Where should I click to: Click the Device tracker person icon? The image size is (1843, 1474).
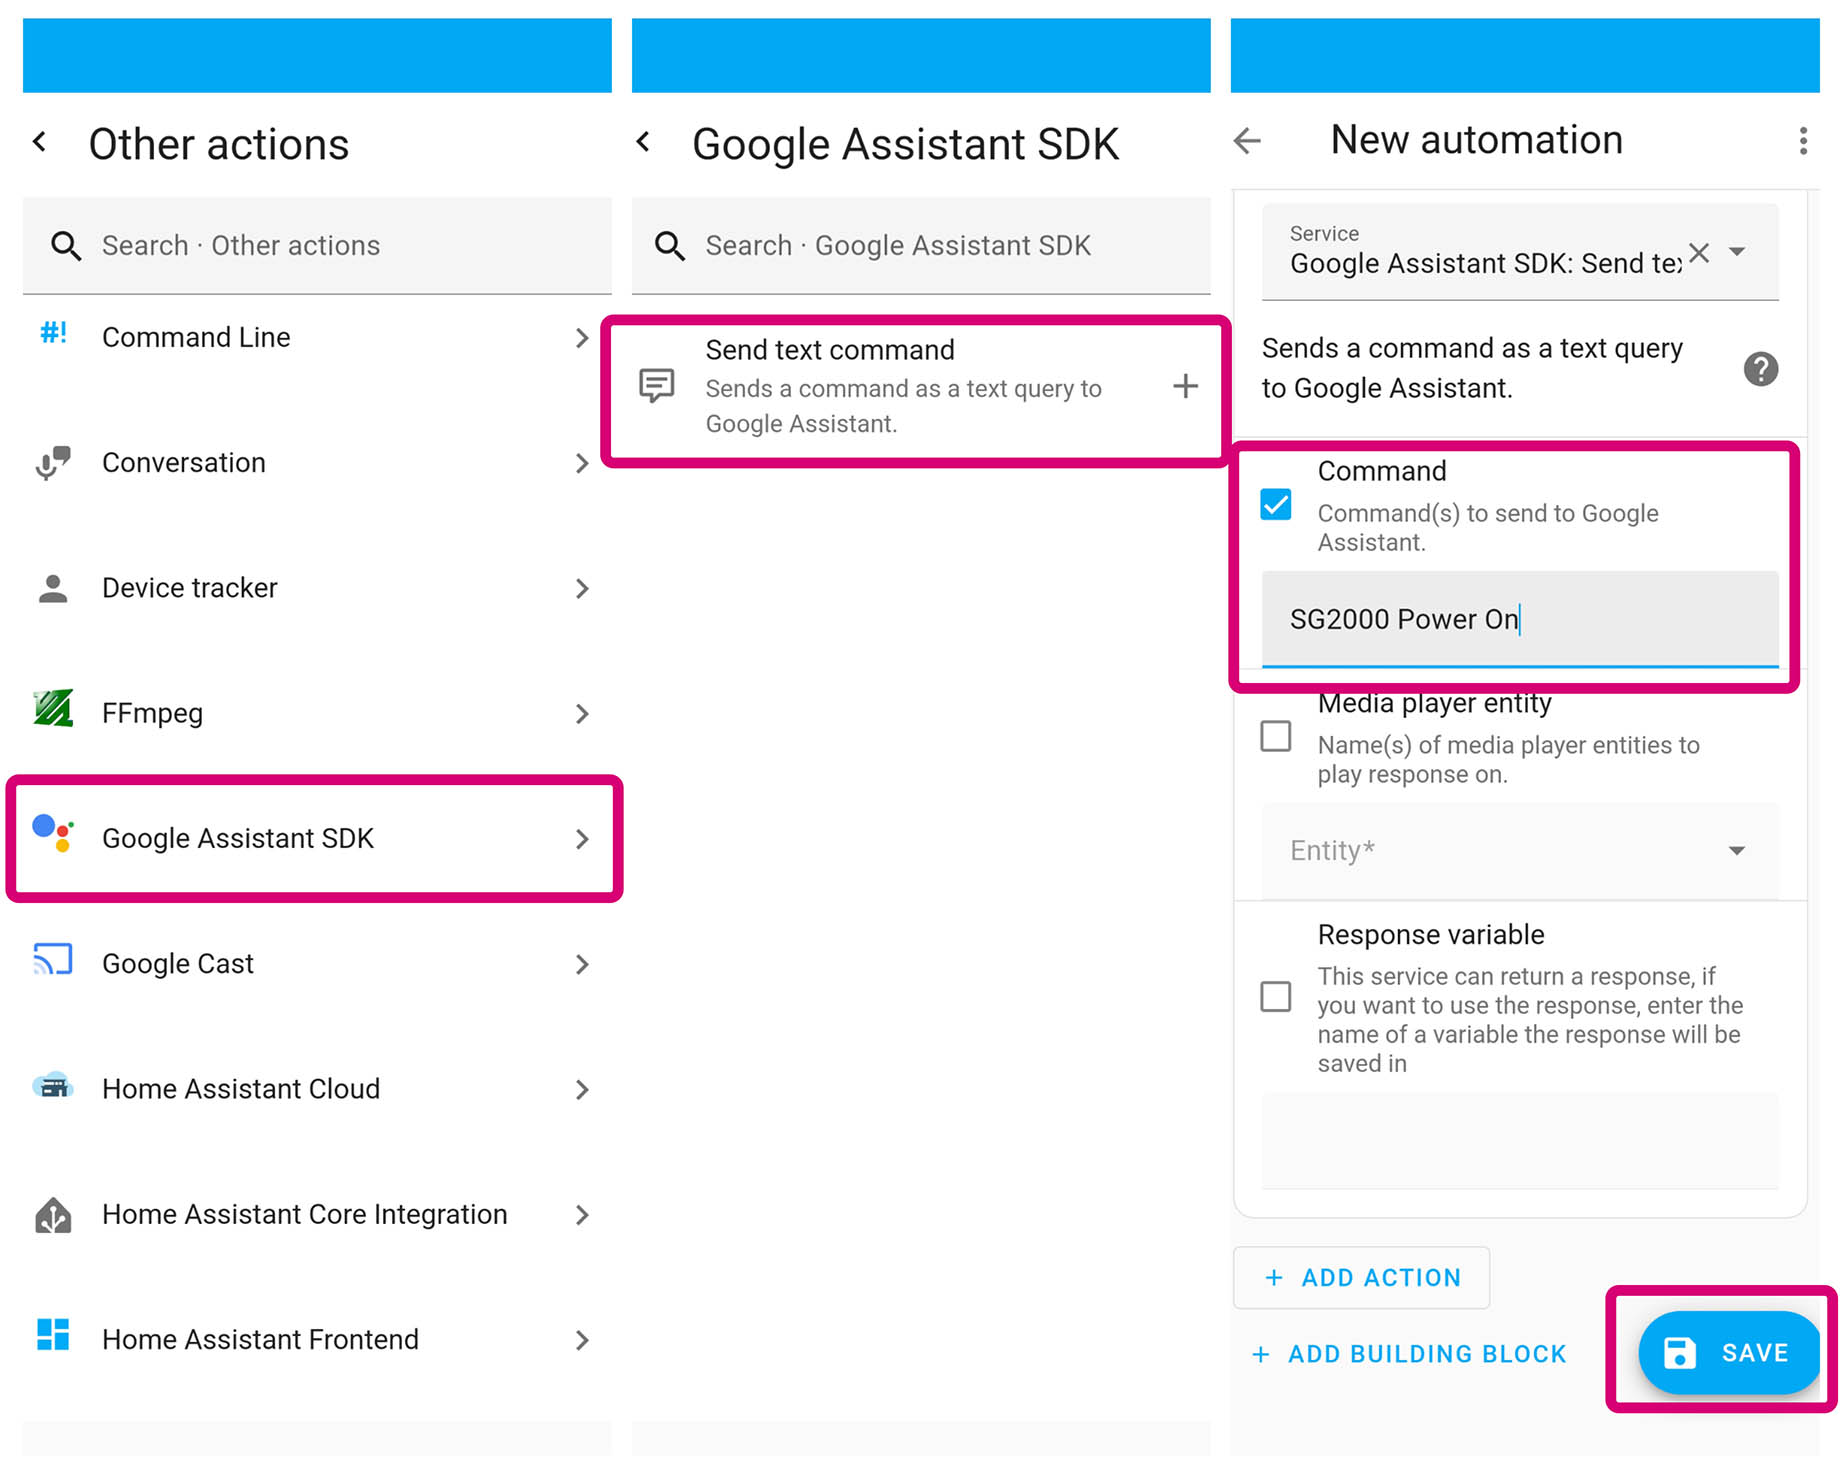coord(53,588)
